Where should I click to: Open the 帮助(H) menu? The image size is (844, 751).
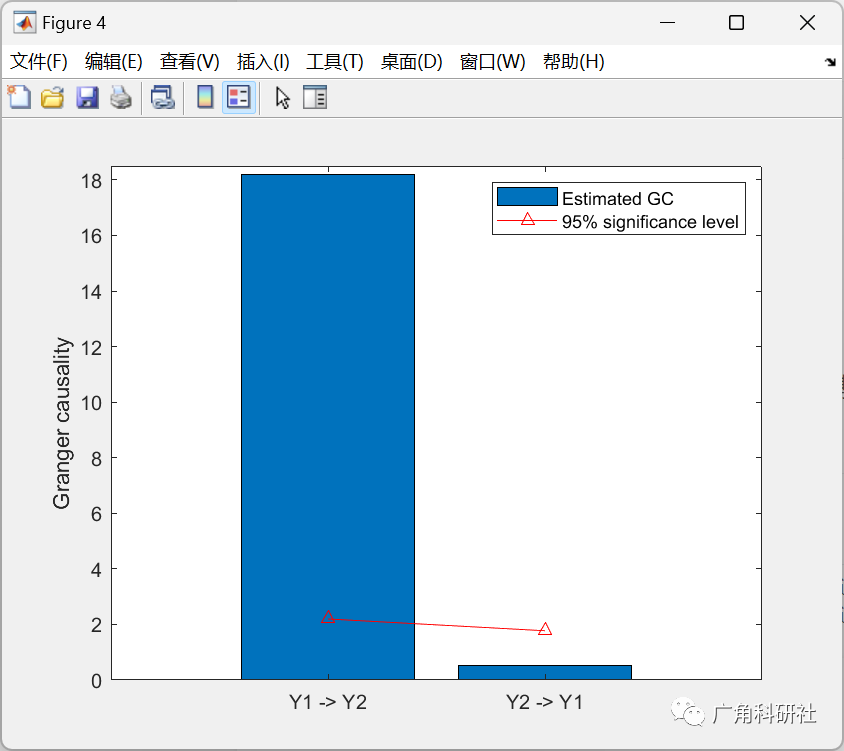point(573,61)
